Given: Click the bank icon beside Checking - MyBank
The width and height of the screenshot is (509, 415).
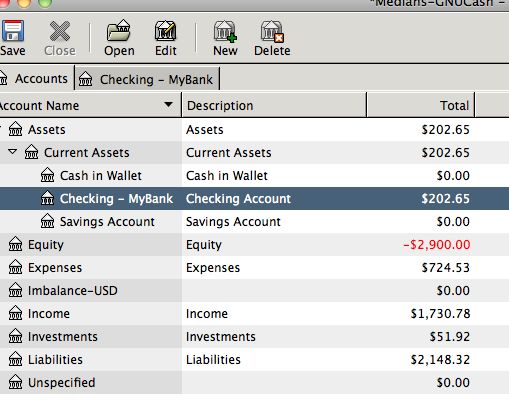Looking at the screenshot, I should tap(47, 198).
